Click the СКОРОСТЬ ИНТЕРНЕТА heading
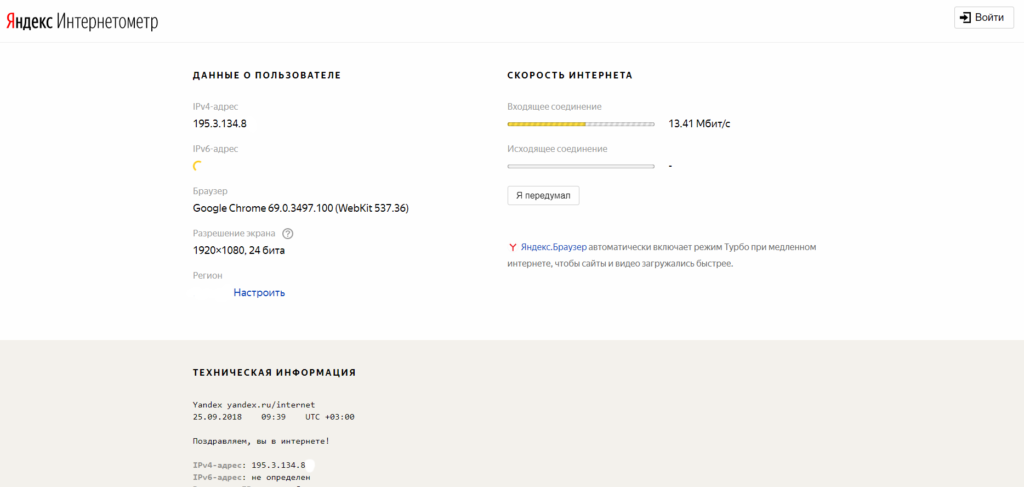Image resolution: width=1024 pixels, height=487 pixels. (x=569, y=76)
